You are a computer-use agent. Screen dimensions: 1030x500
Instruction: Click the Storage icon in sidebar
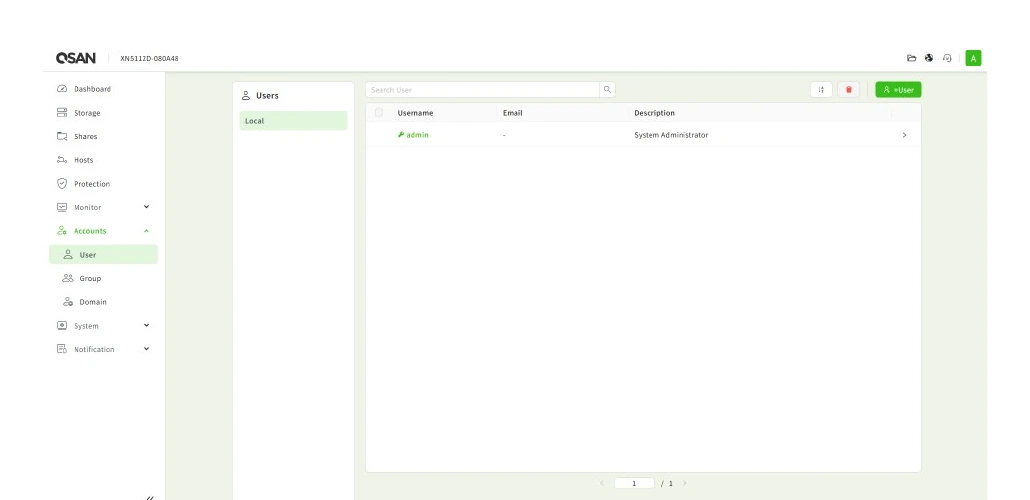(x=62, y=112)
